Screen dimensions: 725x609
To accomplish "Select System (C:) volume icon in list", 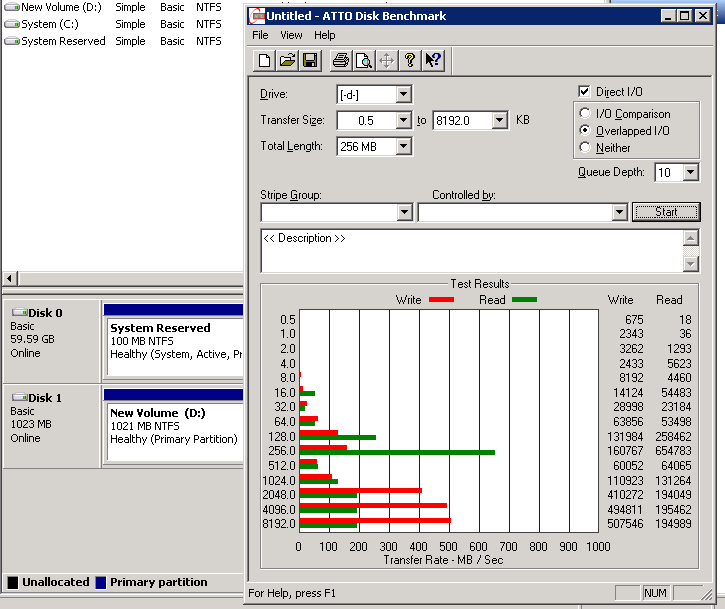I will point(12,24).
